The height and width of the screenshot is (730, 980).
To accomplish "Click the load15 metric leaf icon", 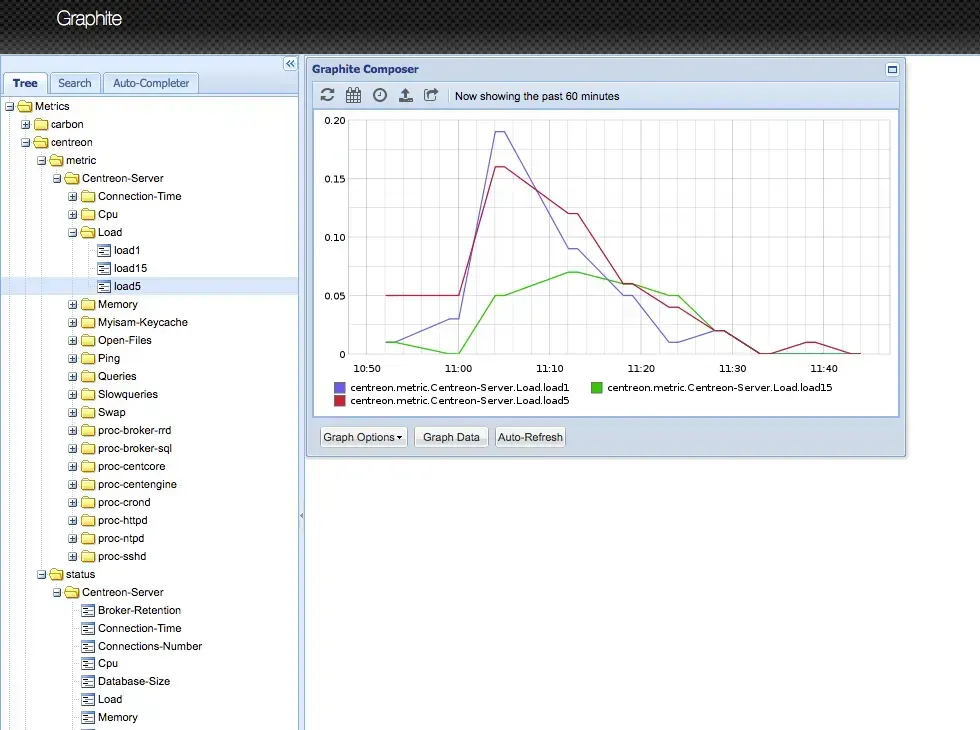I will coord(104,269).
